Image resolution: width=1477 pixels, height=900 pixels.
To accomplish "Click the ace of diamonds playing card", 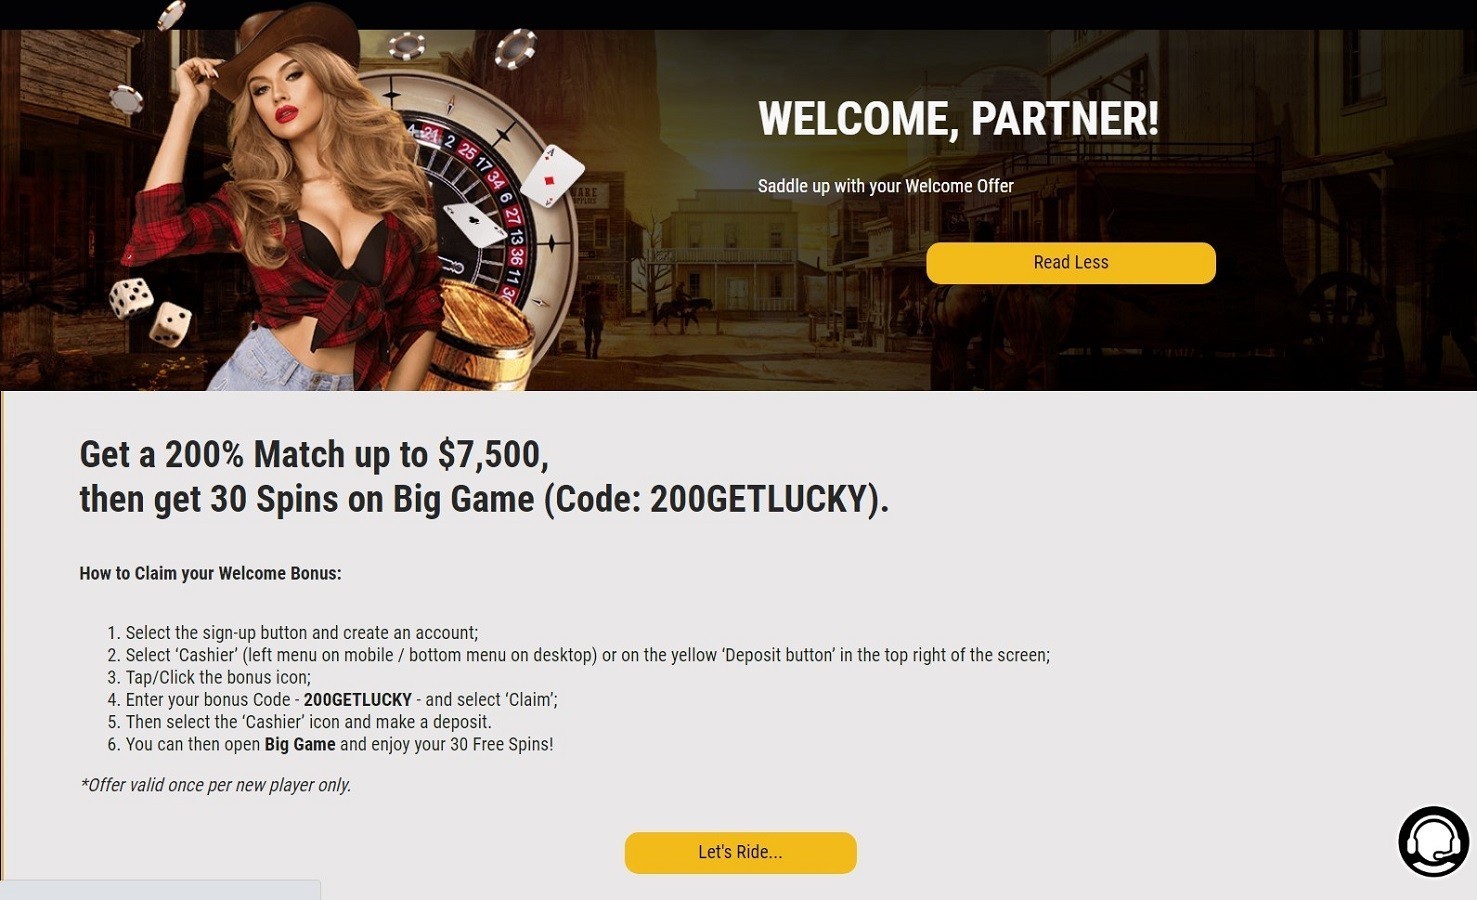I will click(x=552, y=176).
